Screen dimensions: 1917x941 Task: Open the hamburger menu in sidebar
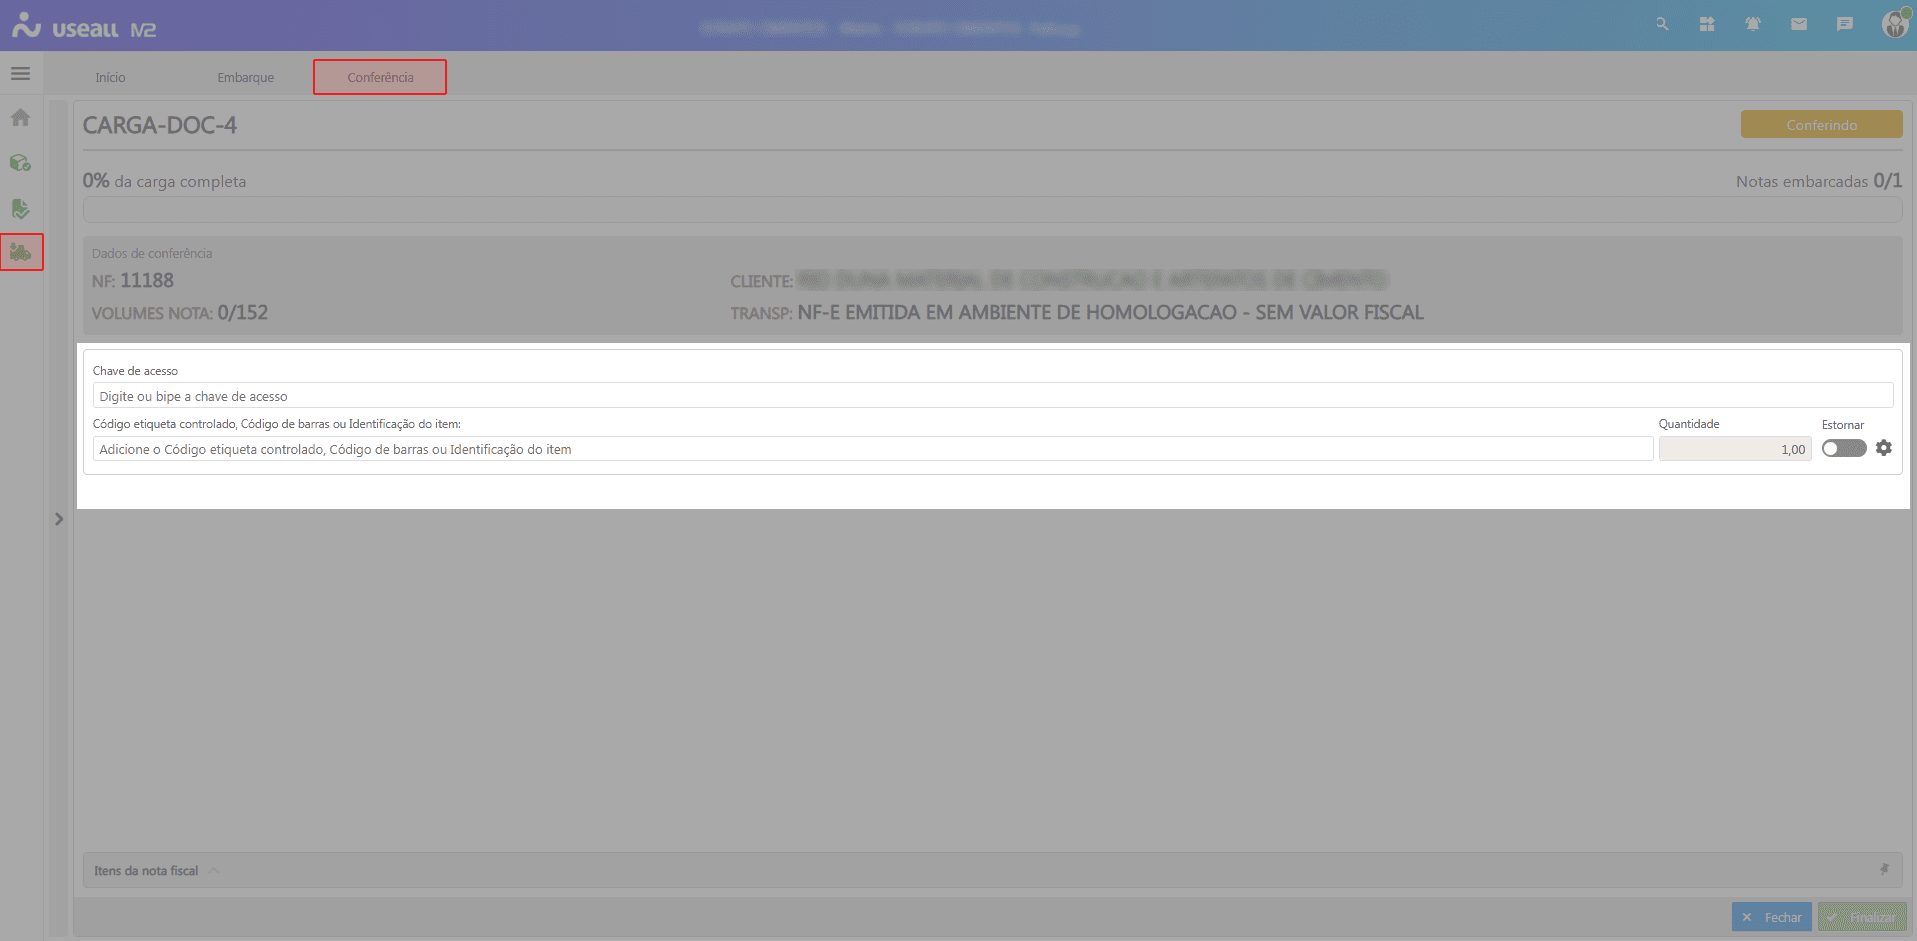click(20, 74)
